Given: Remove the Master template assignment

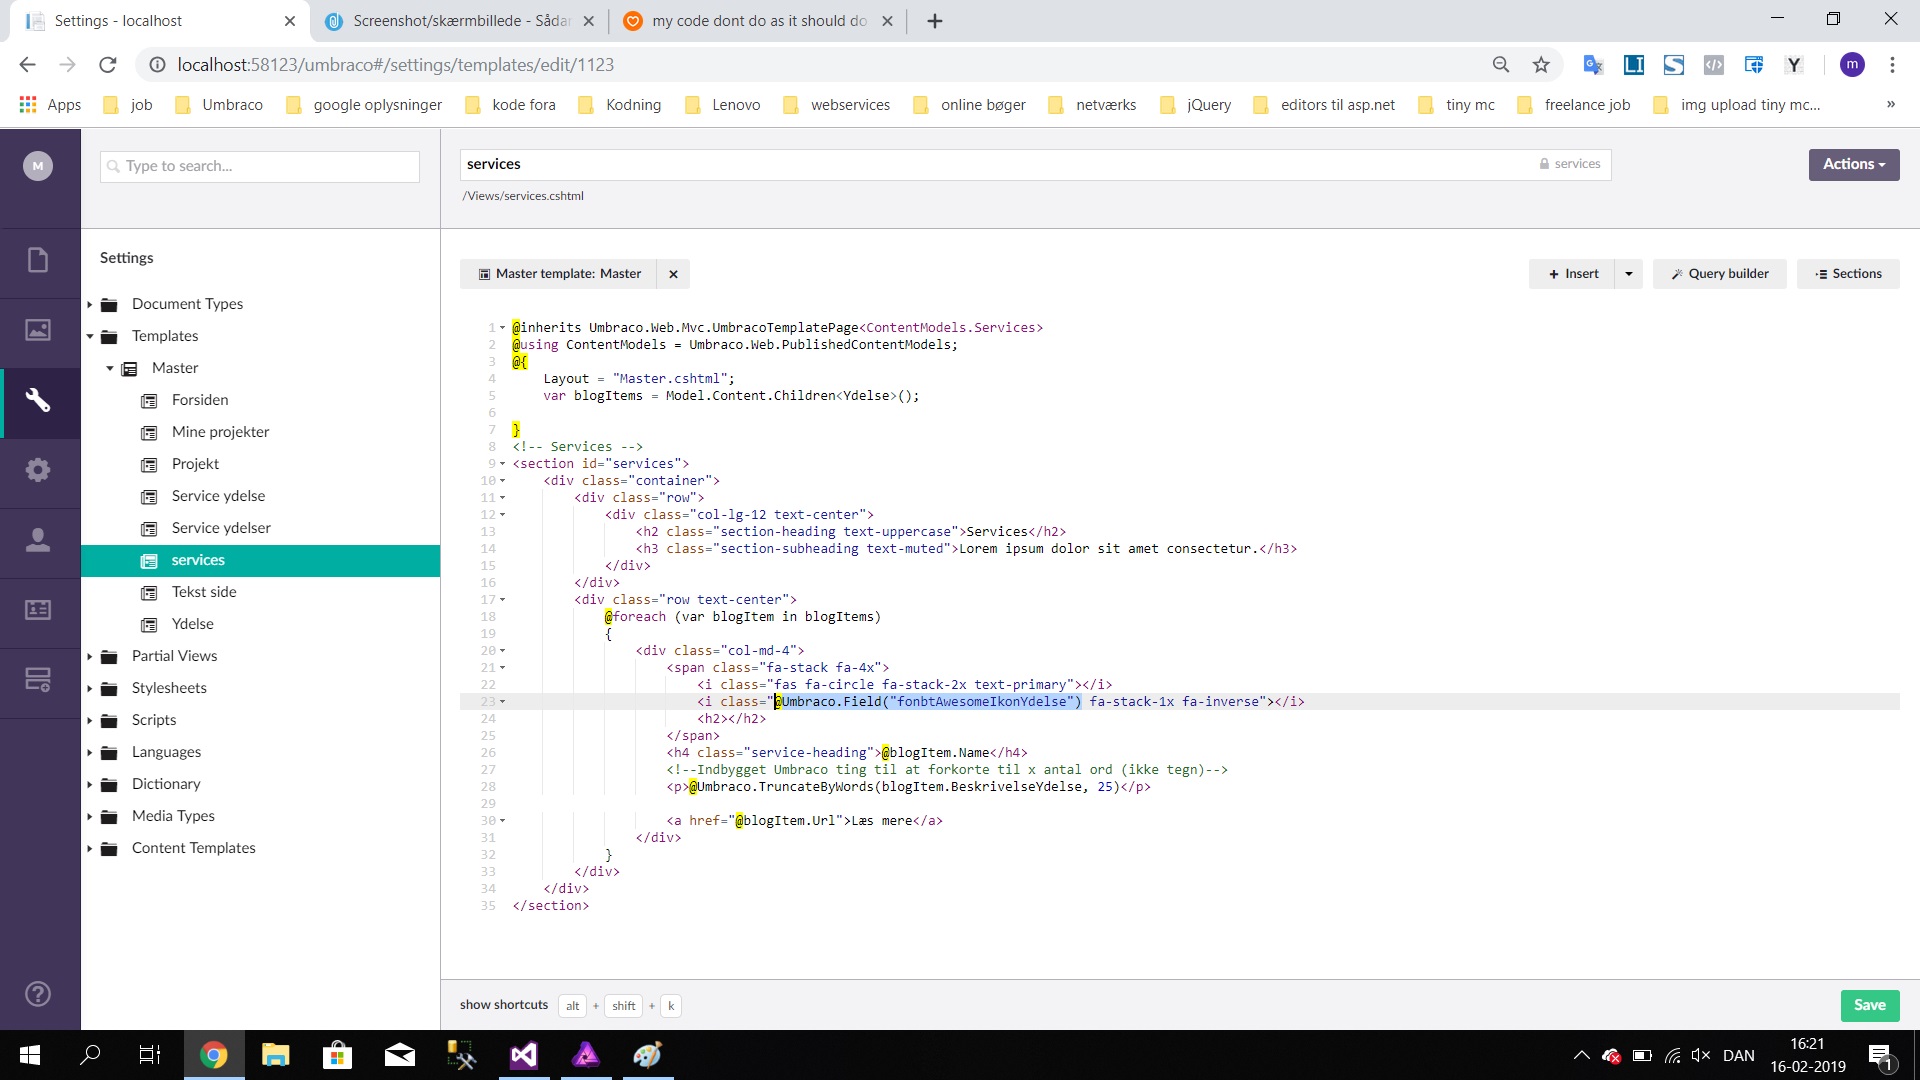Looking at the screenshot, I should 673,274.
